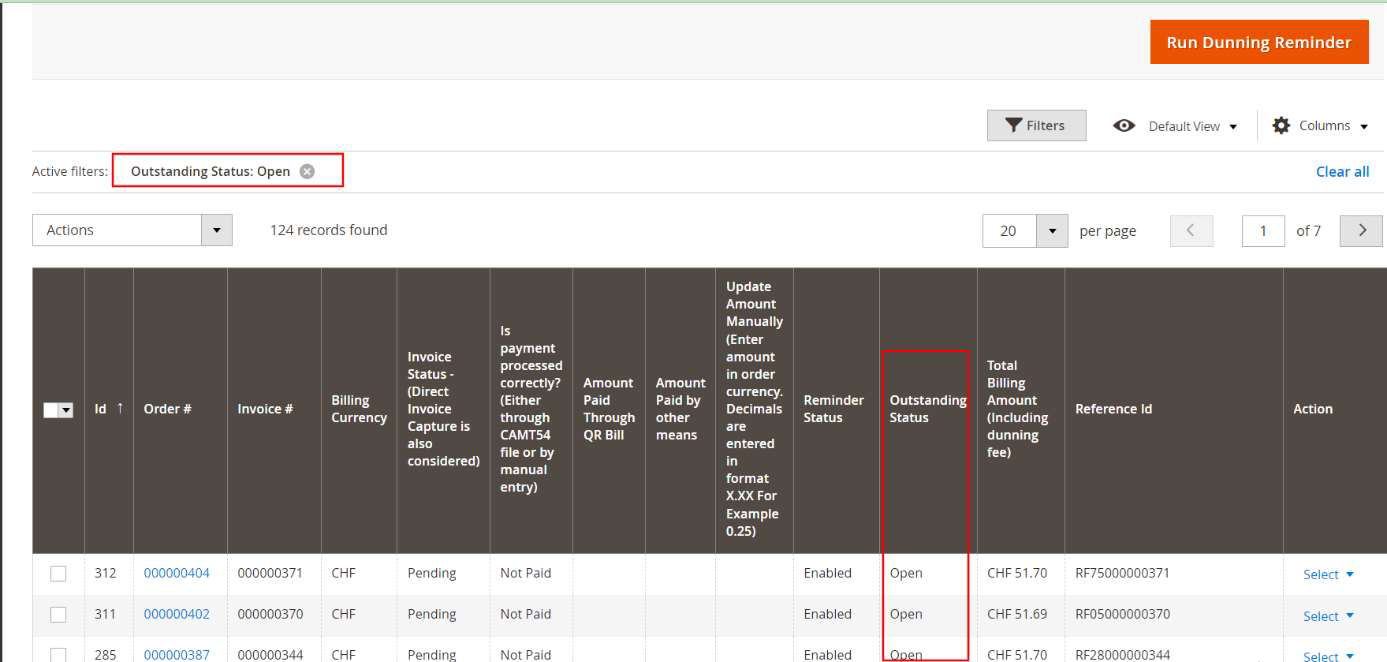Open Select action for row 312
The image size is (1387, 662).
1328,575
